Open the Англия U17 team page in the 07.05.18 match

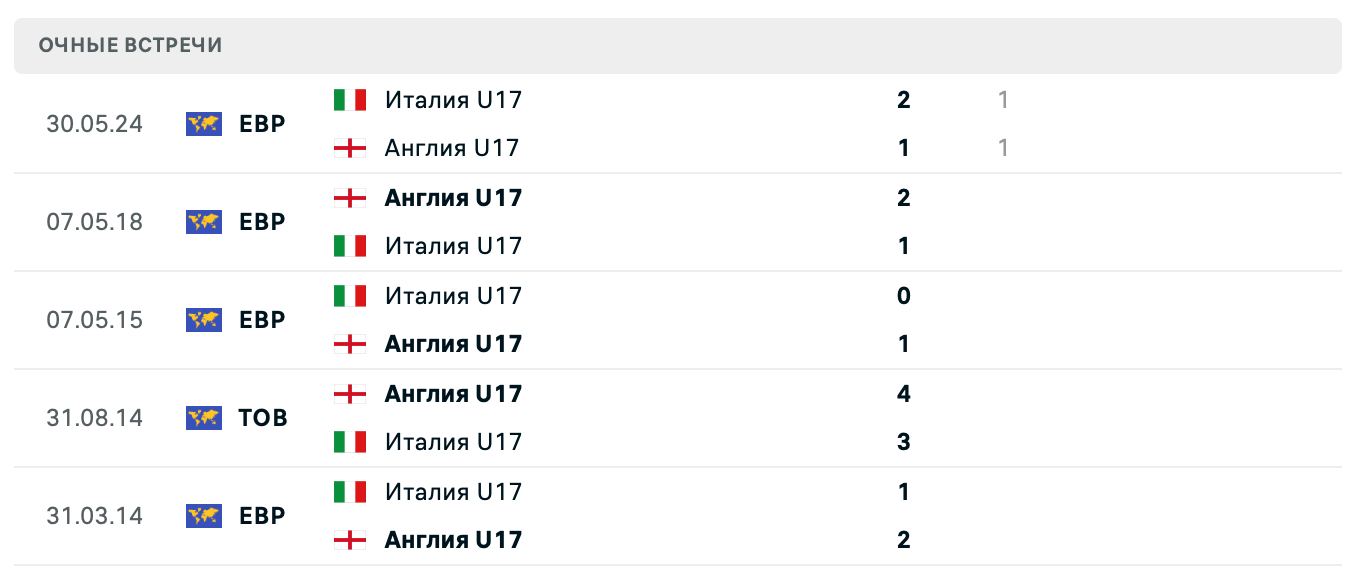click(453, 197)
